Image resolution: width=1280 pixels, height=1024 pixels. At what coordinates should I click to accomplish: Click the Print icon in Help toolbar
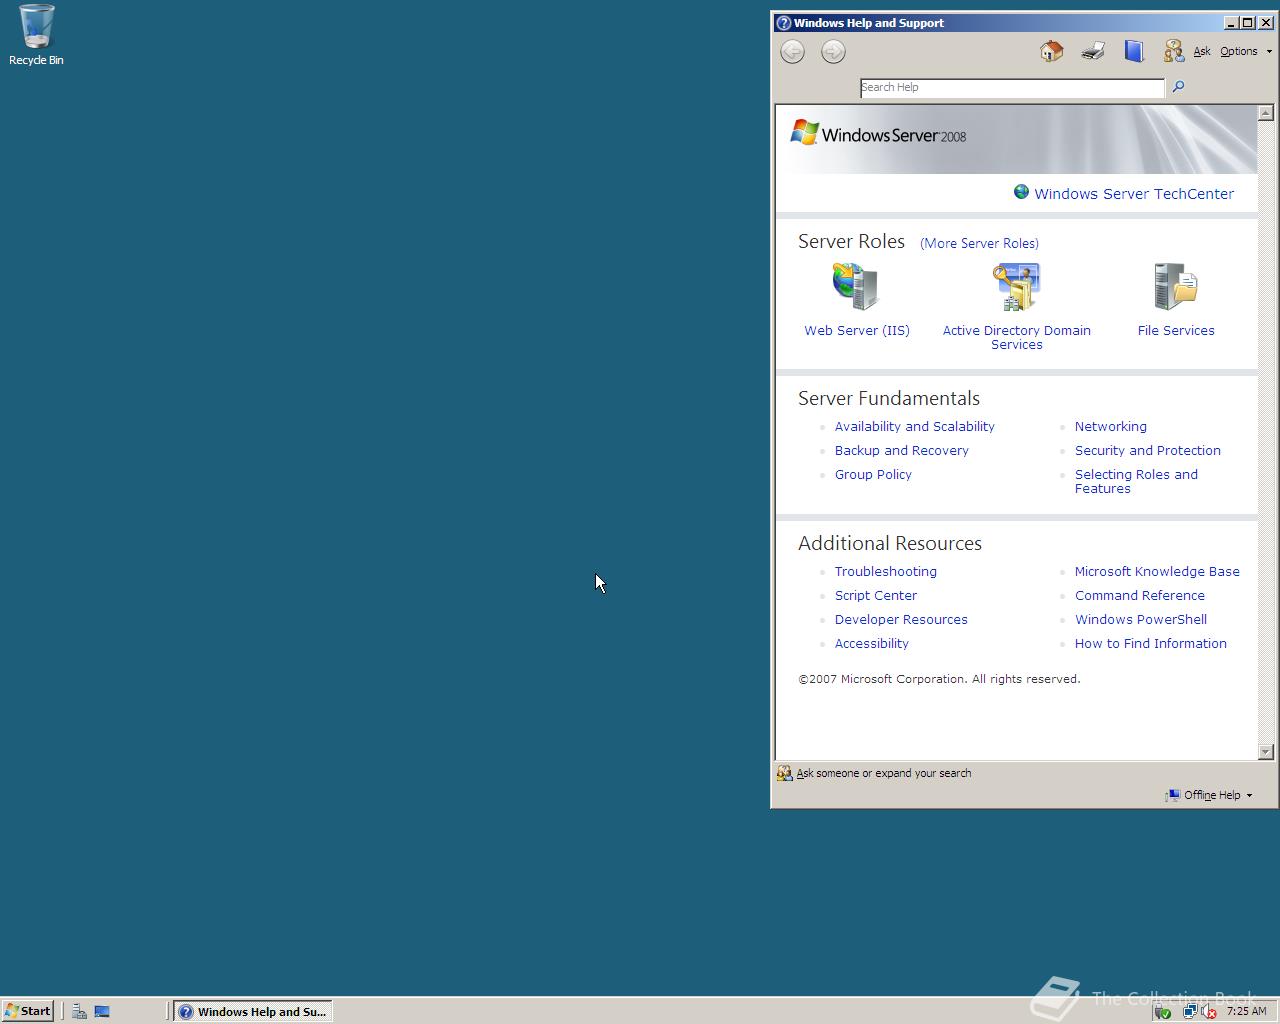(x=1092, y=51)
